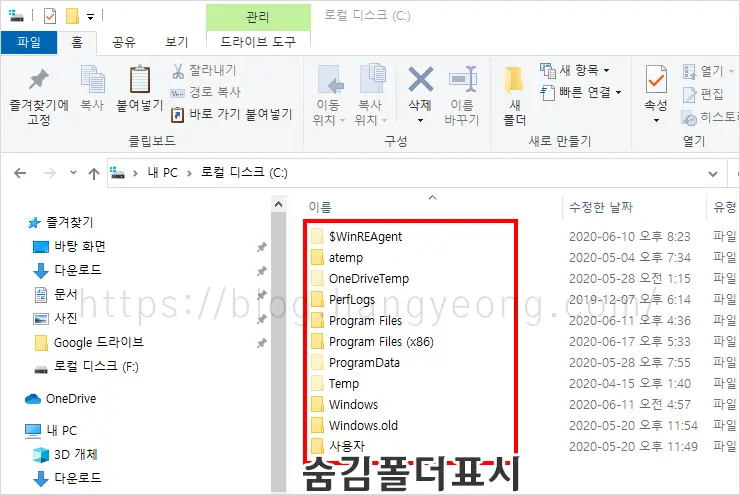Select the OneDriveTemp folder
The width and height of the screenshot is (740, 495).
point(360,278)
